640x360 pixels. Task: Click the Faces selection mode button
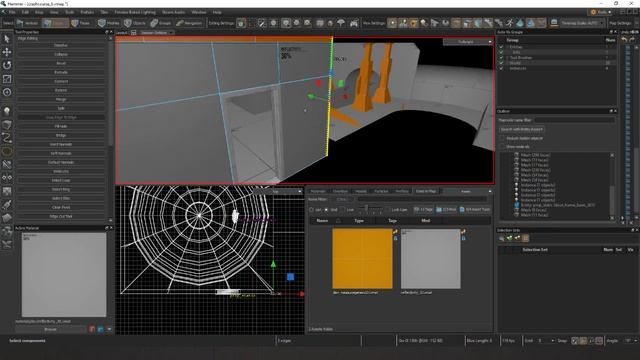click(x=81, y=23)
